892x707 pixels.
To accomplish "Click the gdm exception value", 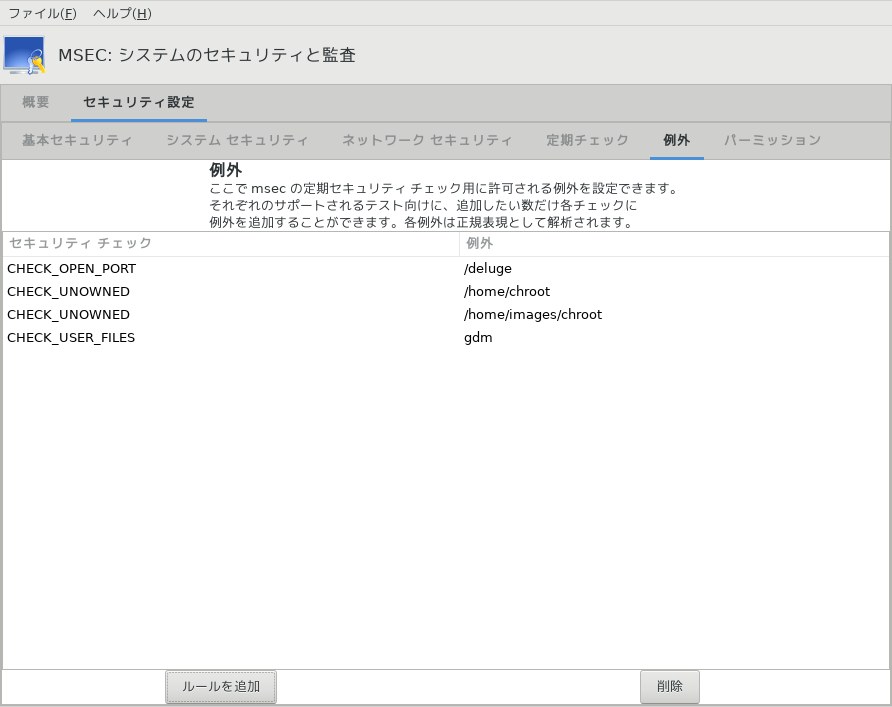I will 478,338.
